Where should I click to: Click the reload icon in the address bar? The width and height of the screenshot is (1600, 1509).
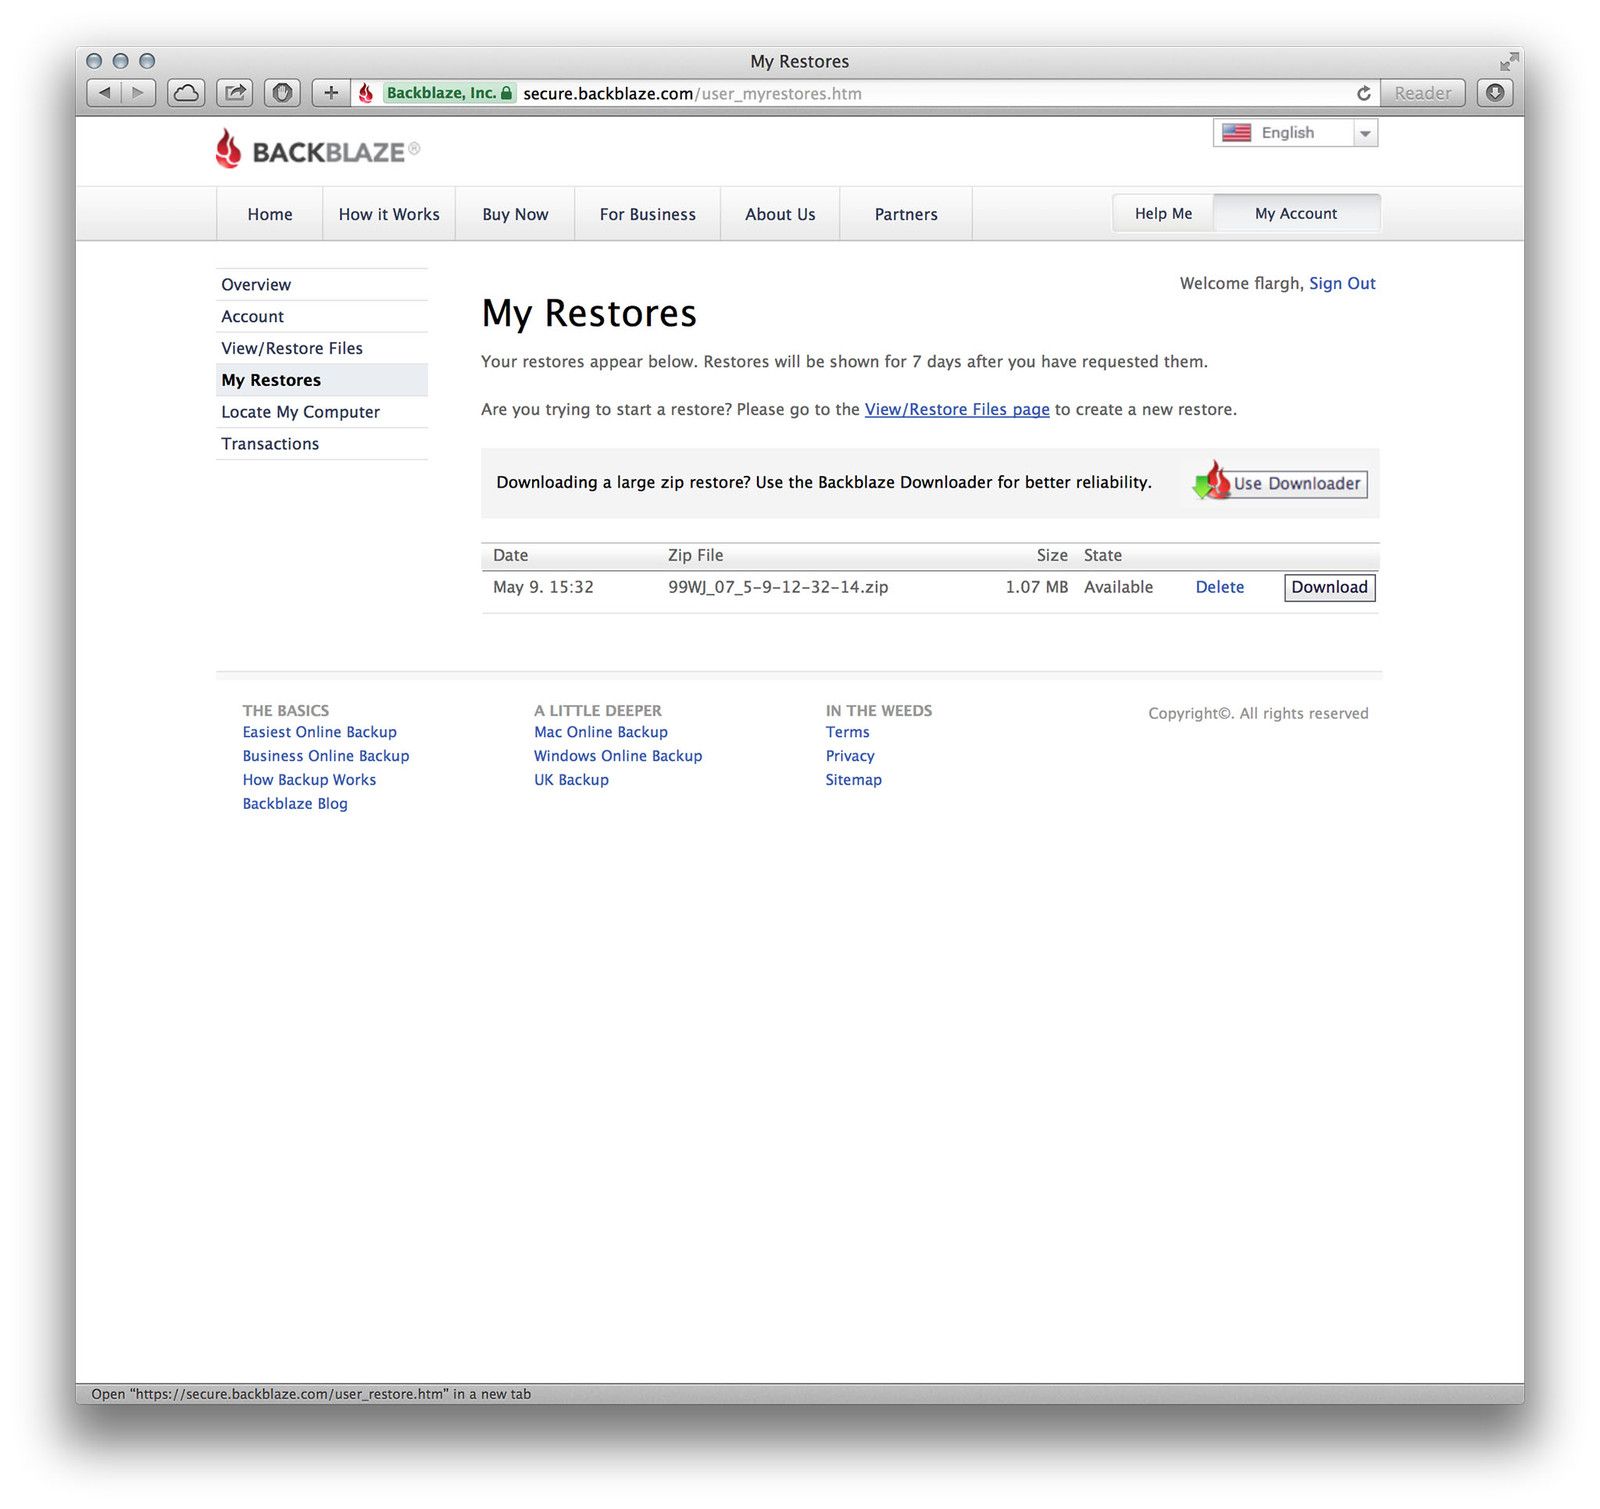point(1363,93)
